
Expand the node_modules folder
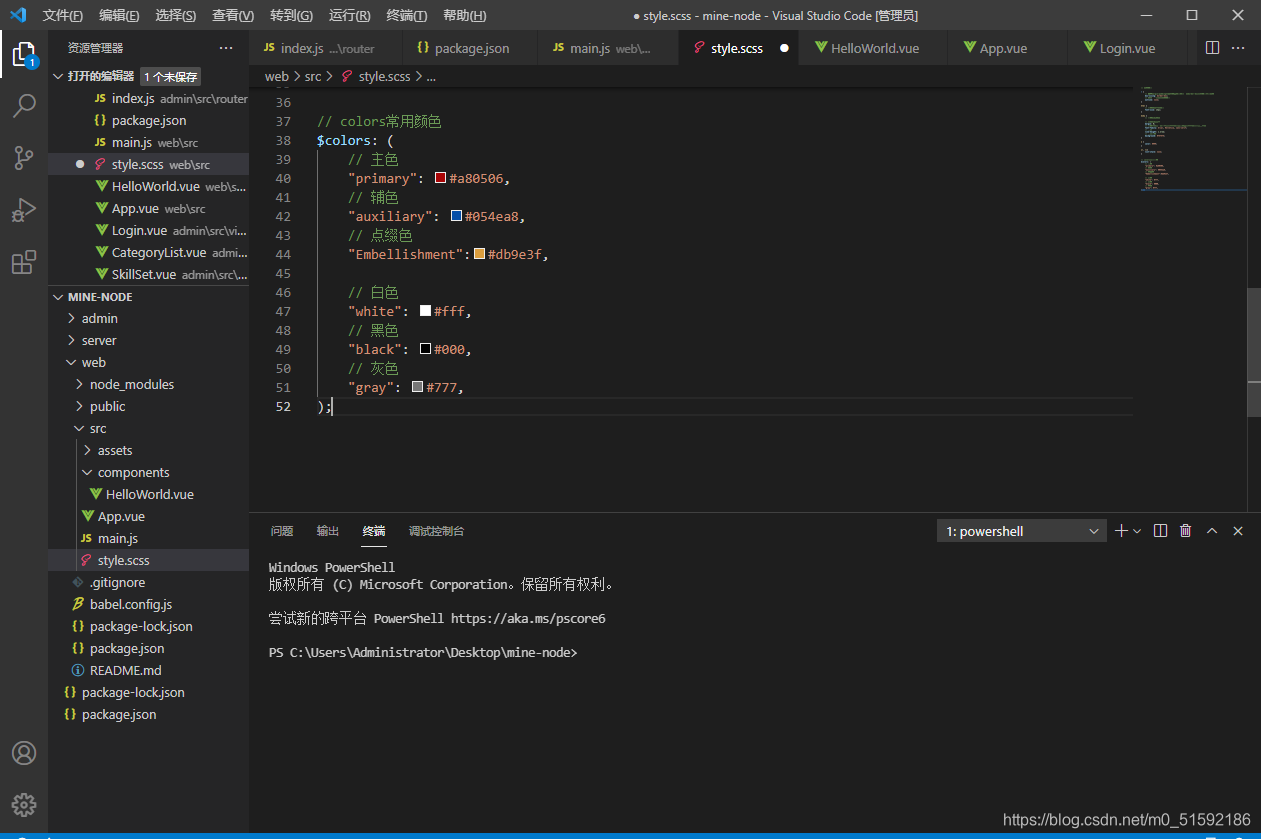pos(131,384)
